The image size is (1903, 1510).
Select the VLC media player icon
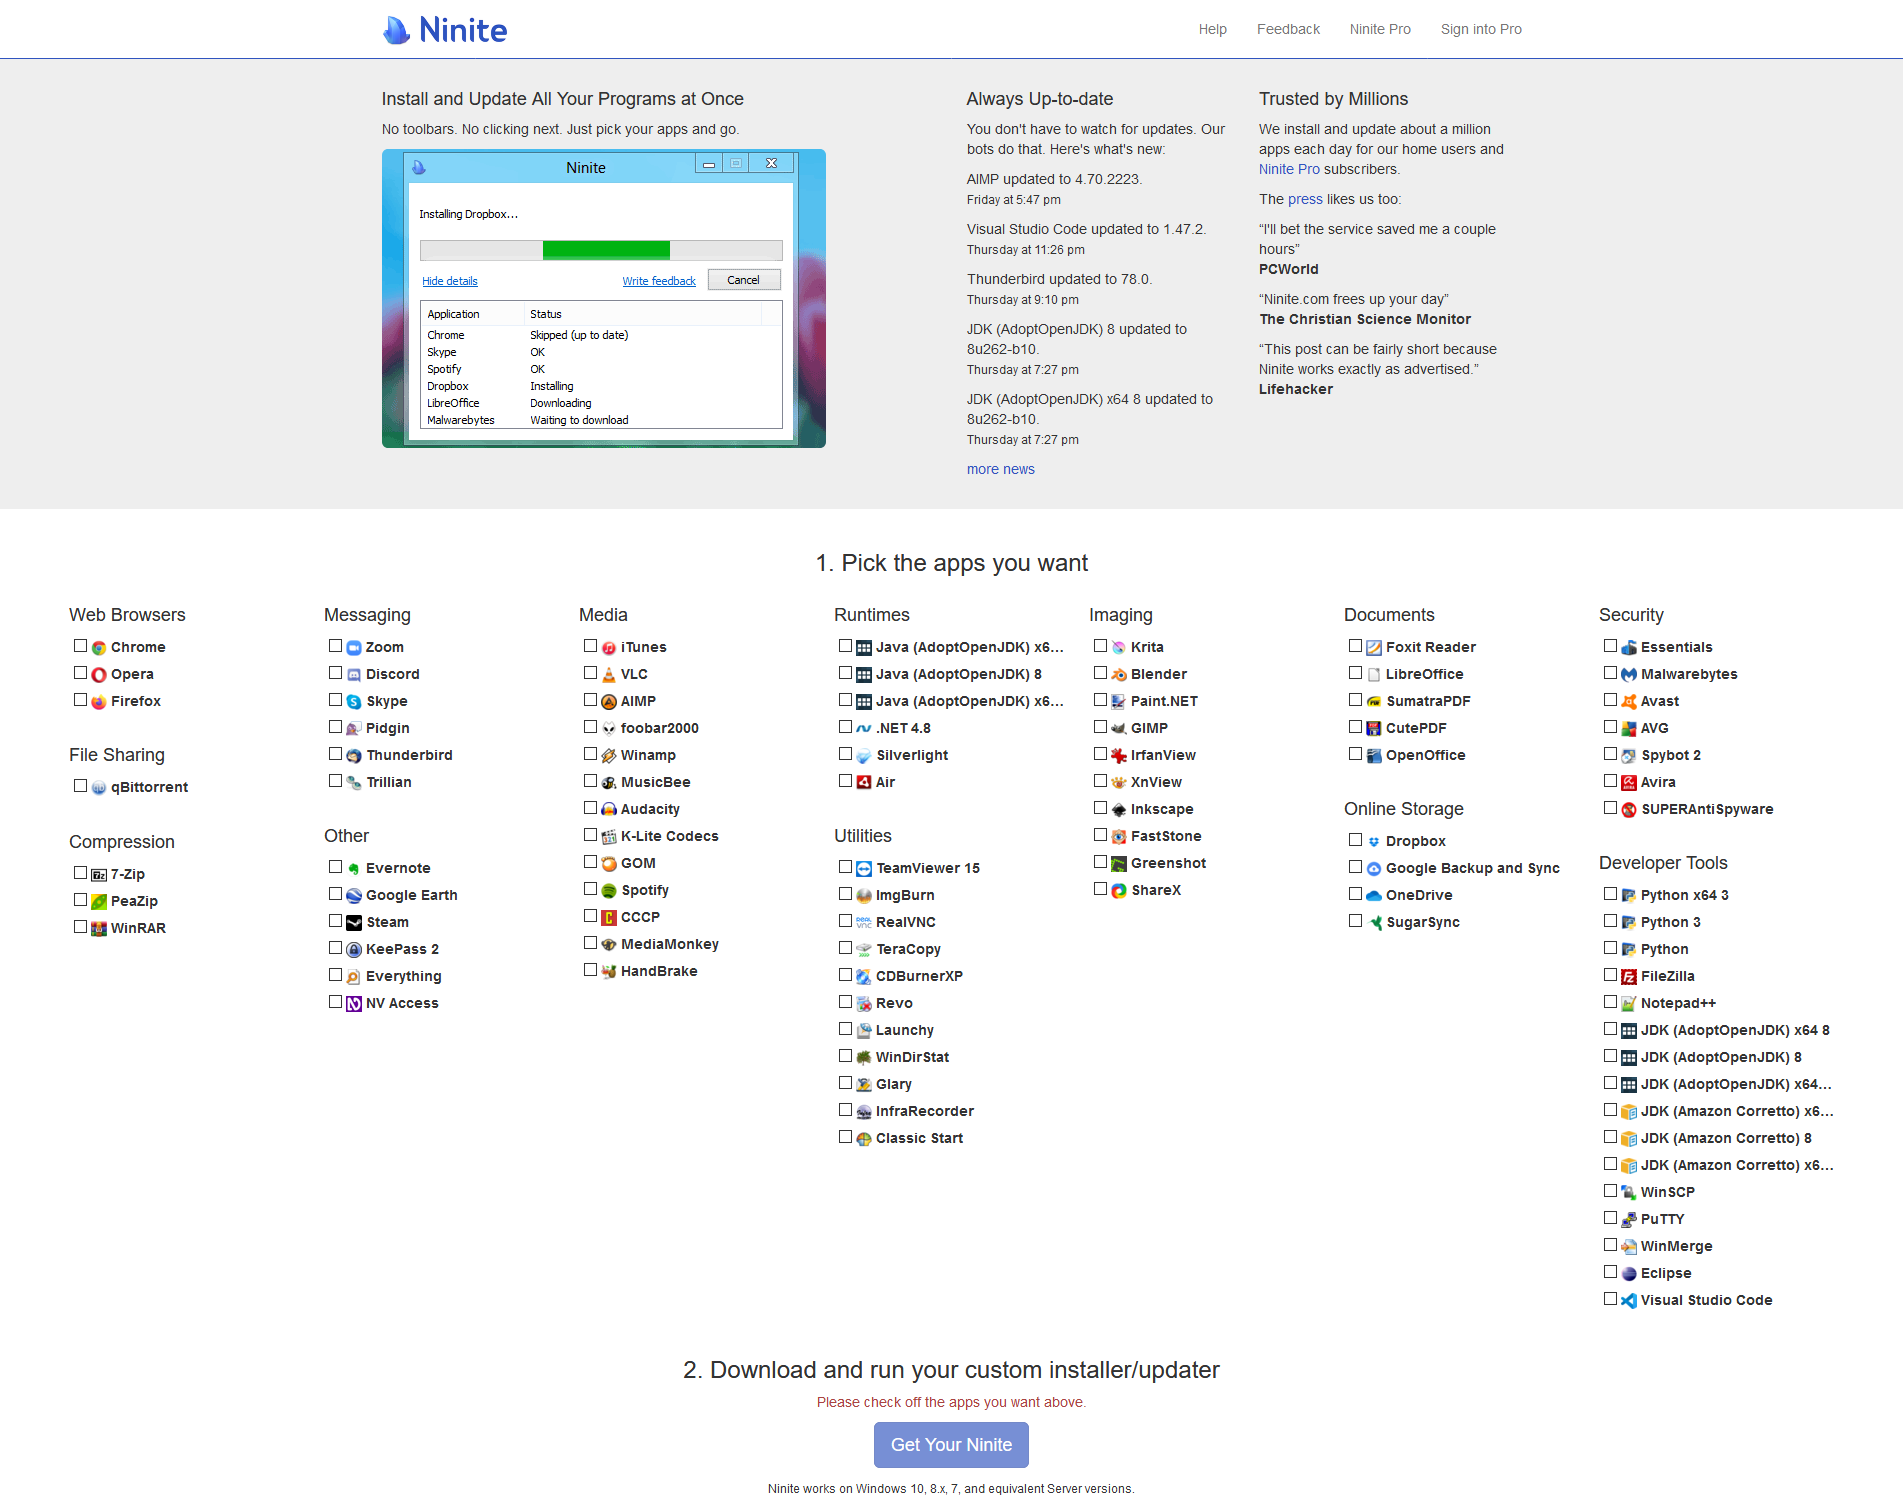[608, 673]
